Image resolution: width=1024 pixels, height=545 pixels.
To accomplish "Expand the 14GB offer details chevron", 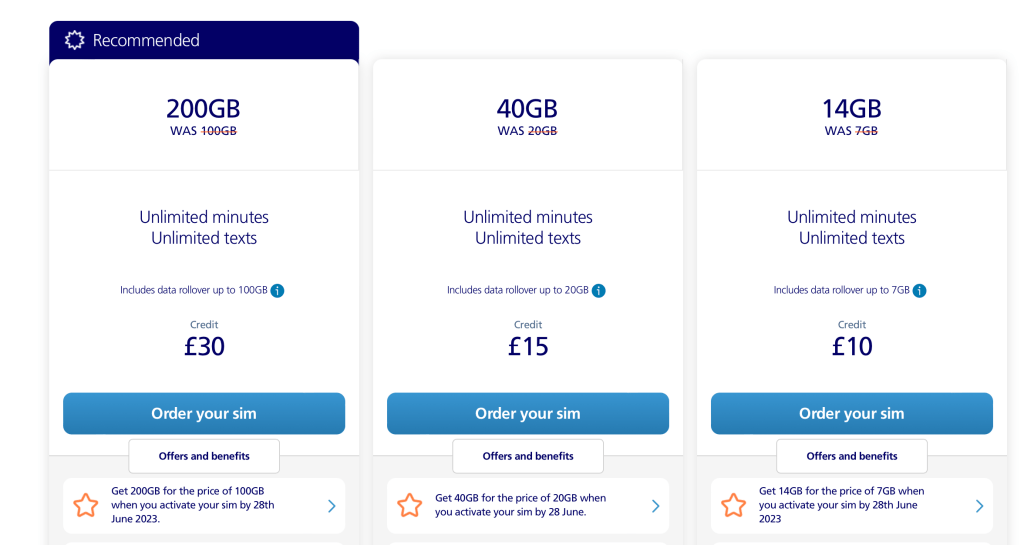I will [980, 506].
